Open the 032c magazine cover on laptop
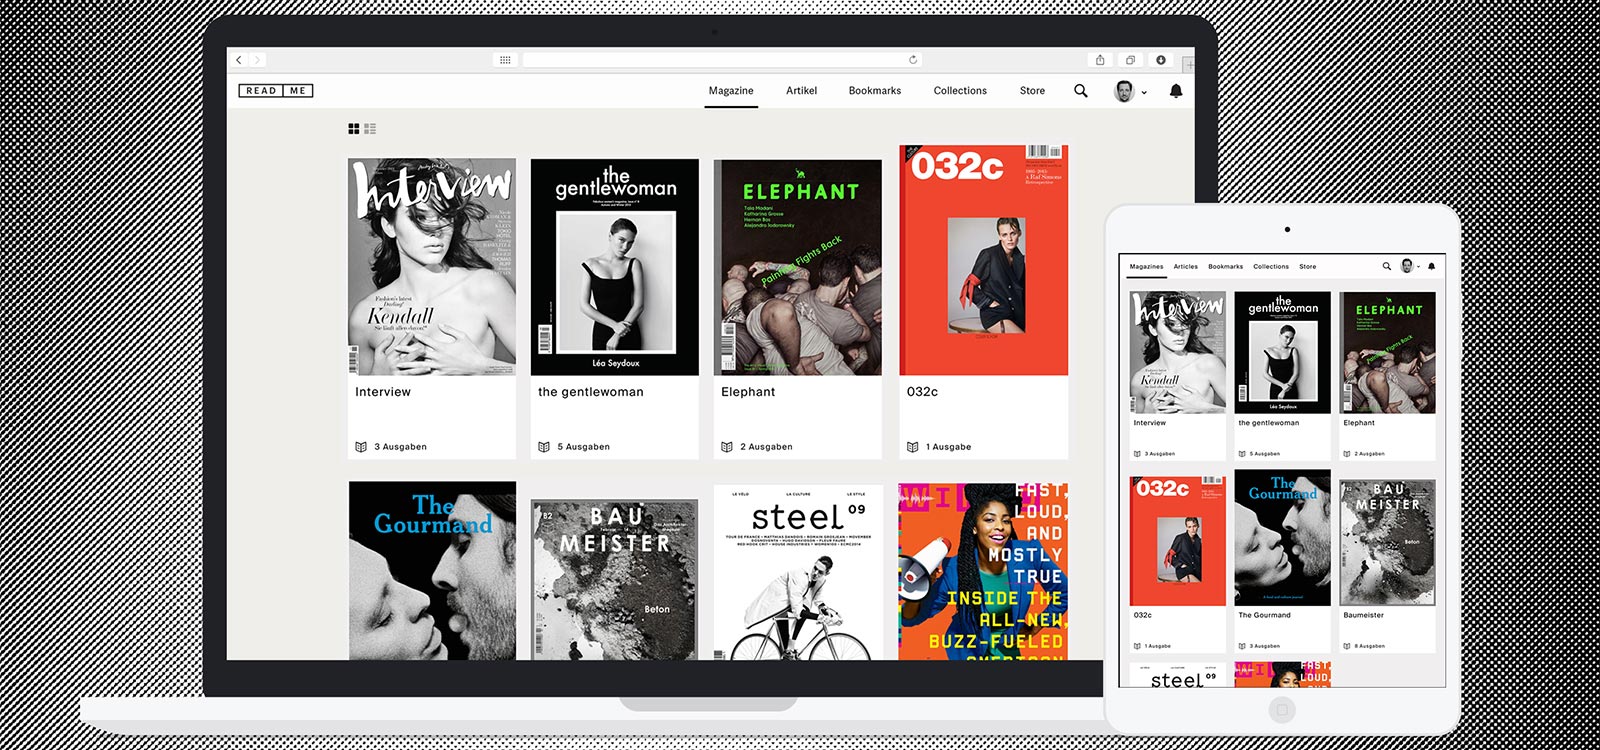The image size is (1600, 750). point(984,262)
